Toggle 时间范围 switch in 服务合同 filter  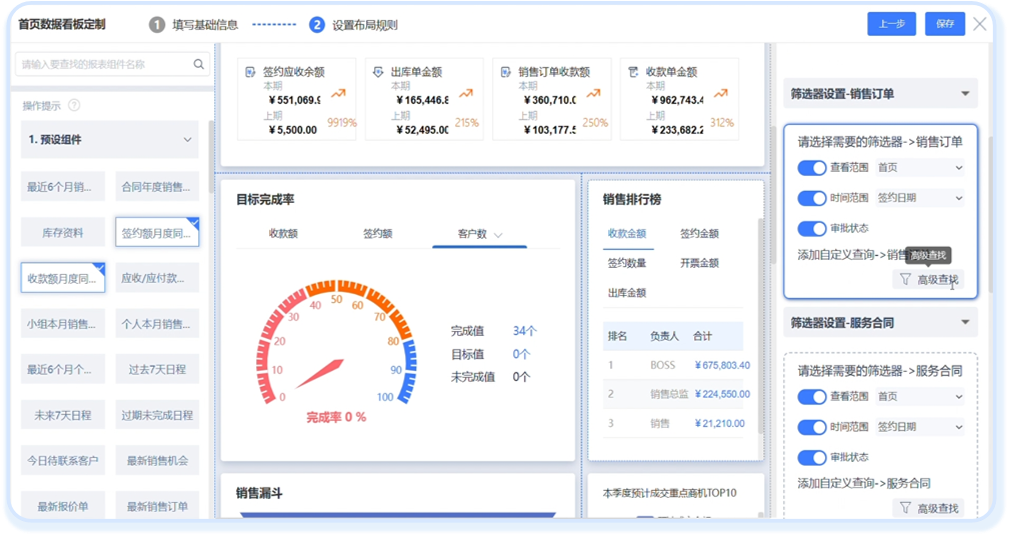pyautogui.click(x=812, y=427)
